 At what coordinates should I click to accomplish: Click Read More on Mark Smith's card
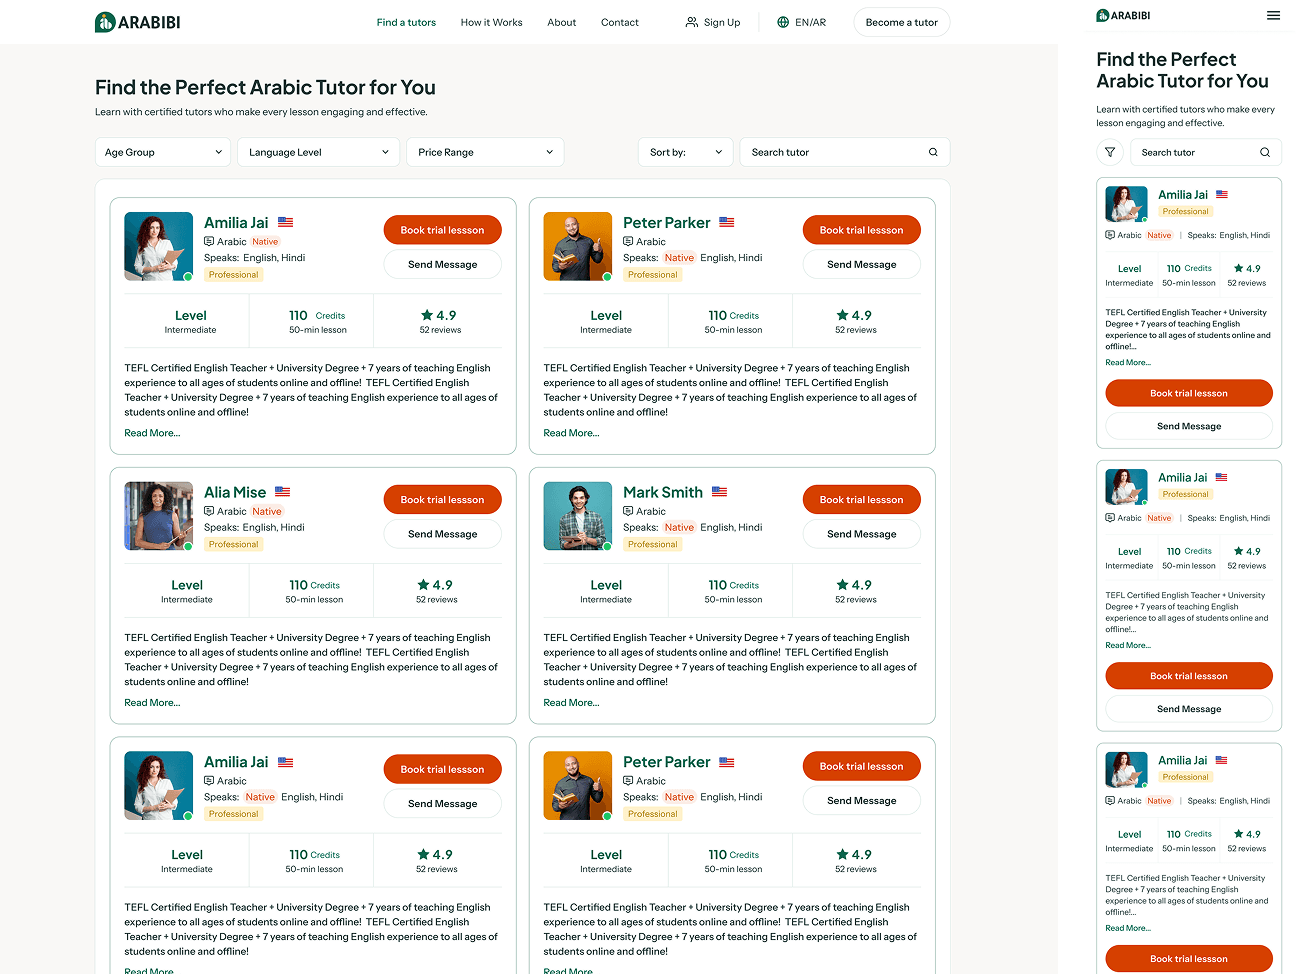click(571, 703)
